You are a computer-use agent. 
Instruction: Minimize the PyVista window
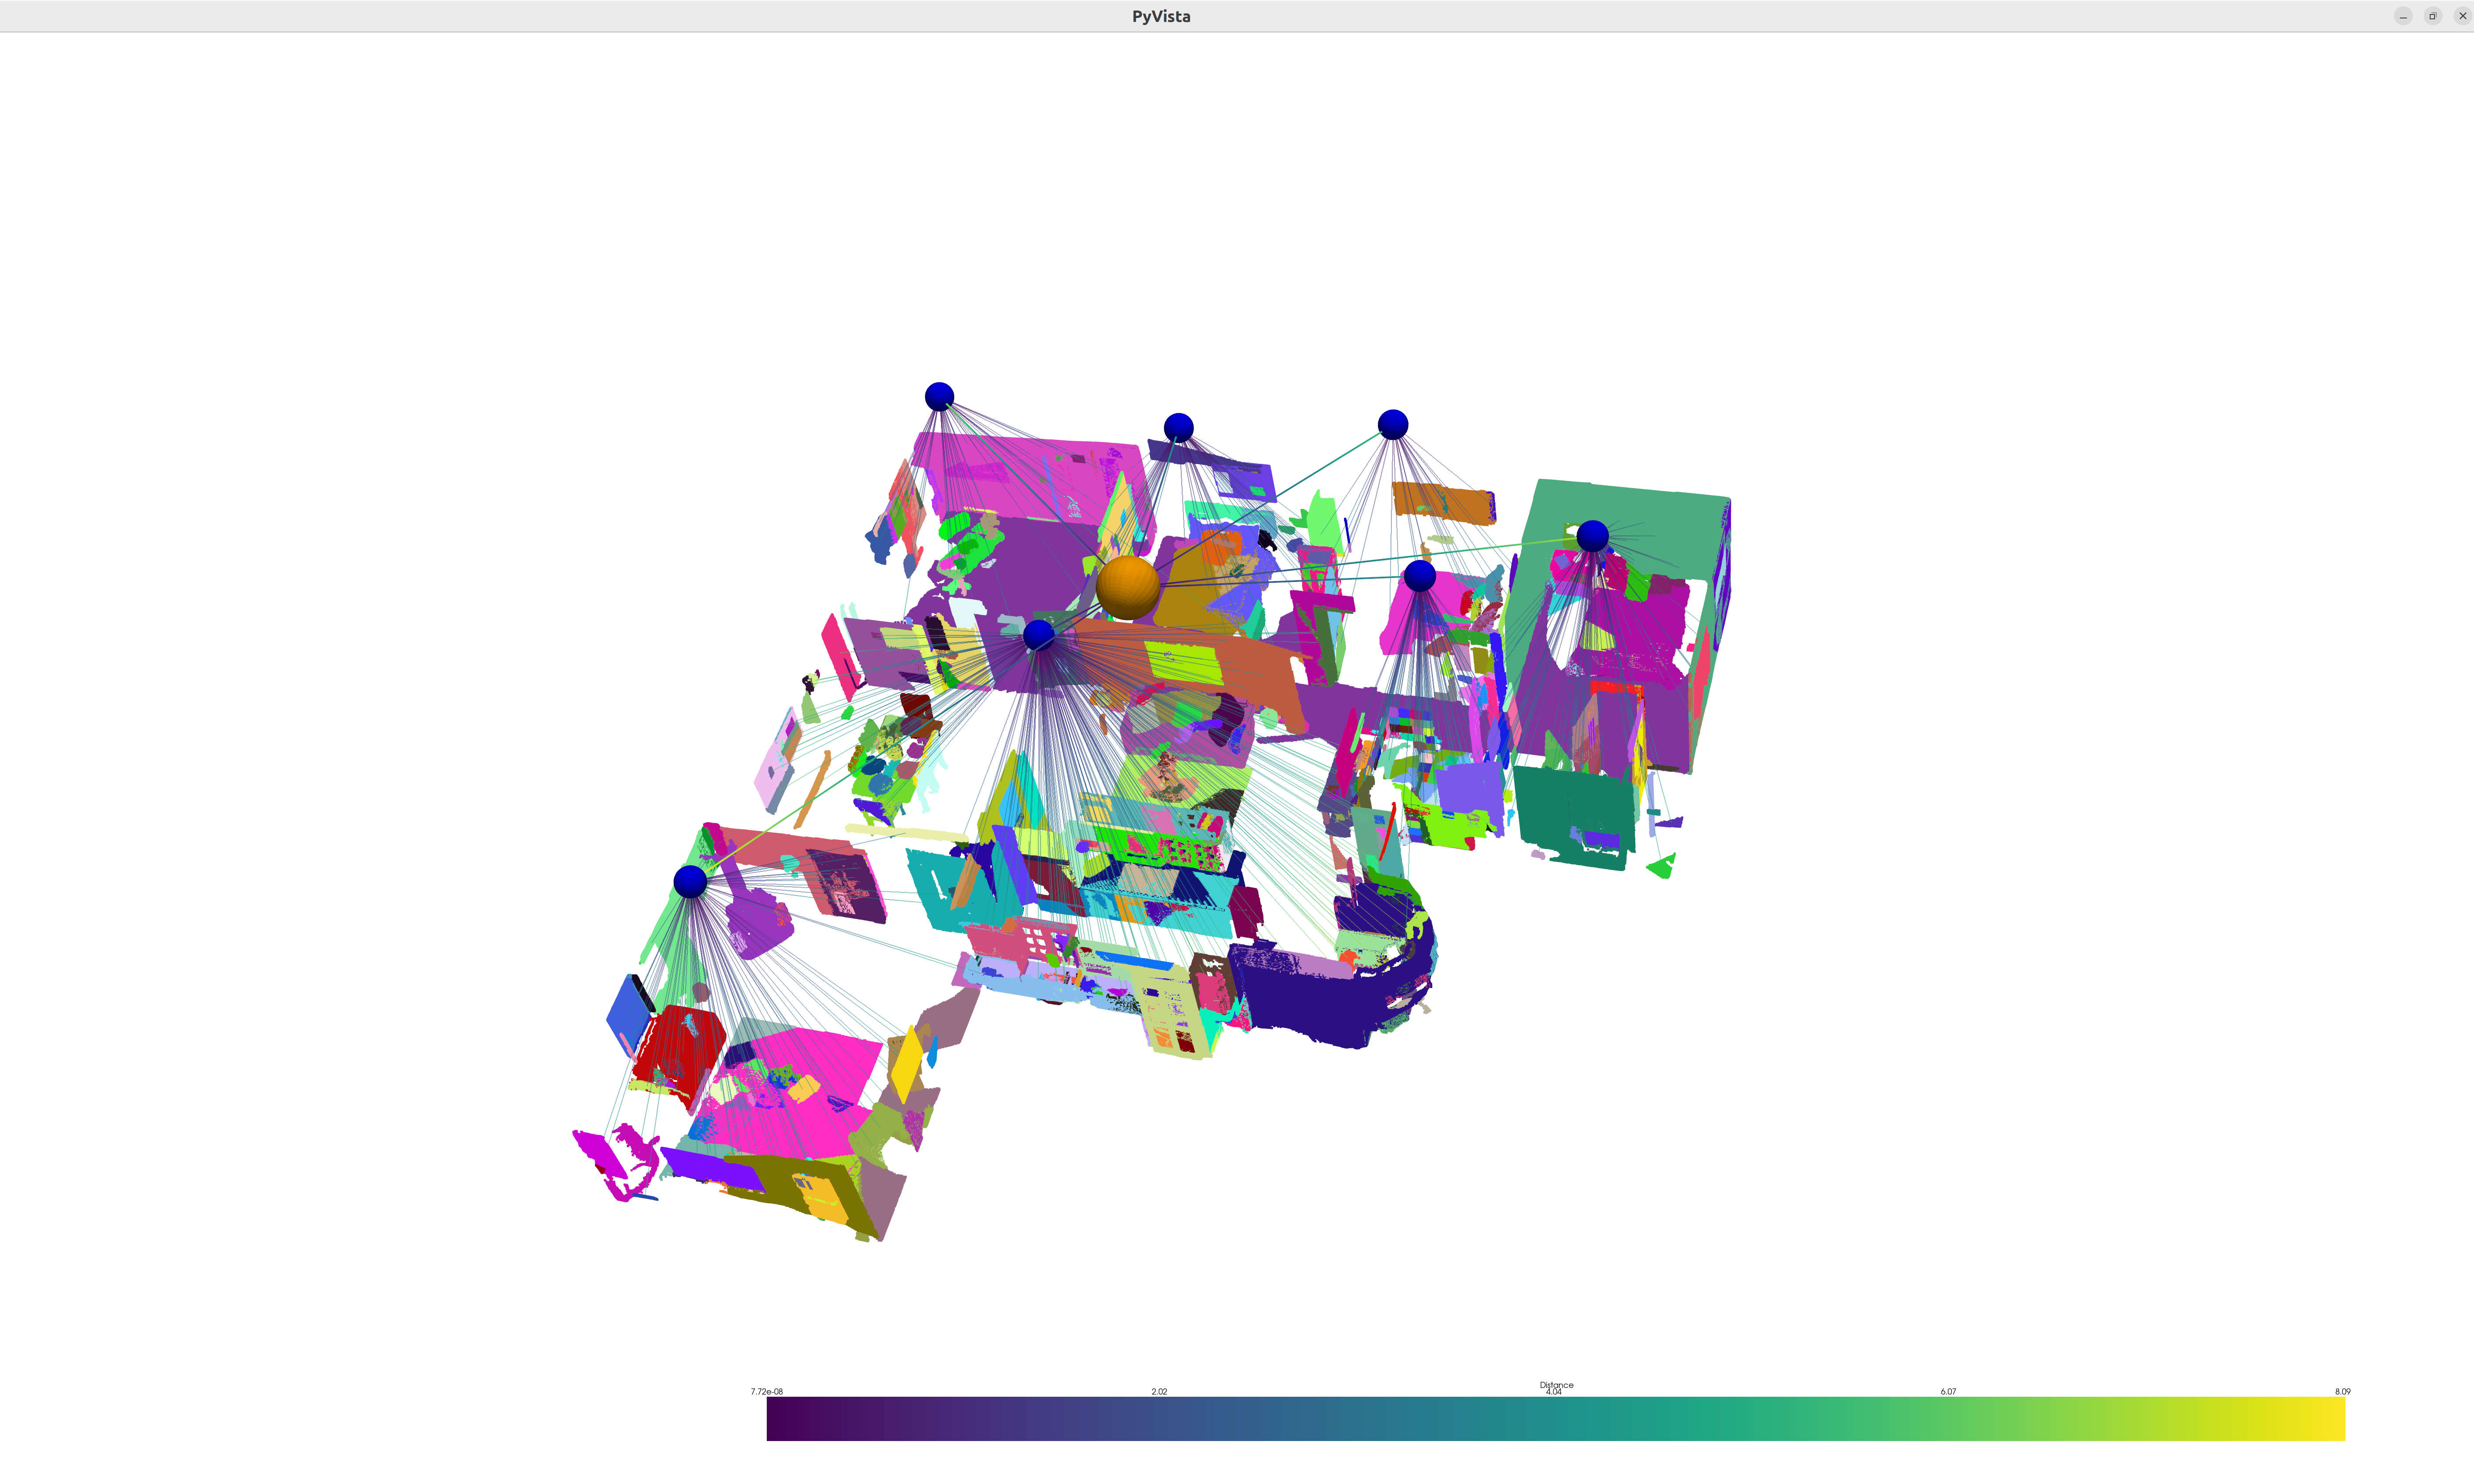tap(2403, 16)
